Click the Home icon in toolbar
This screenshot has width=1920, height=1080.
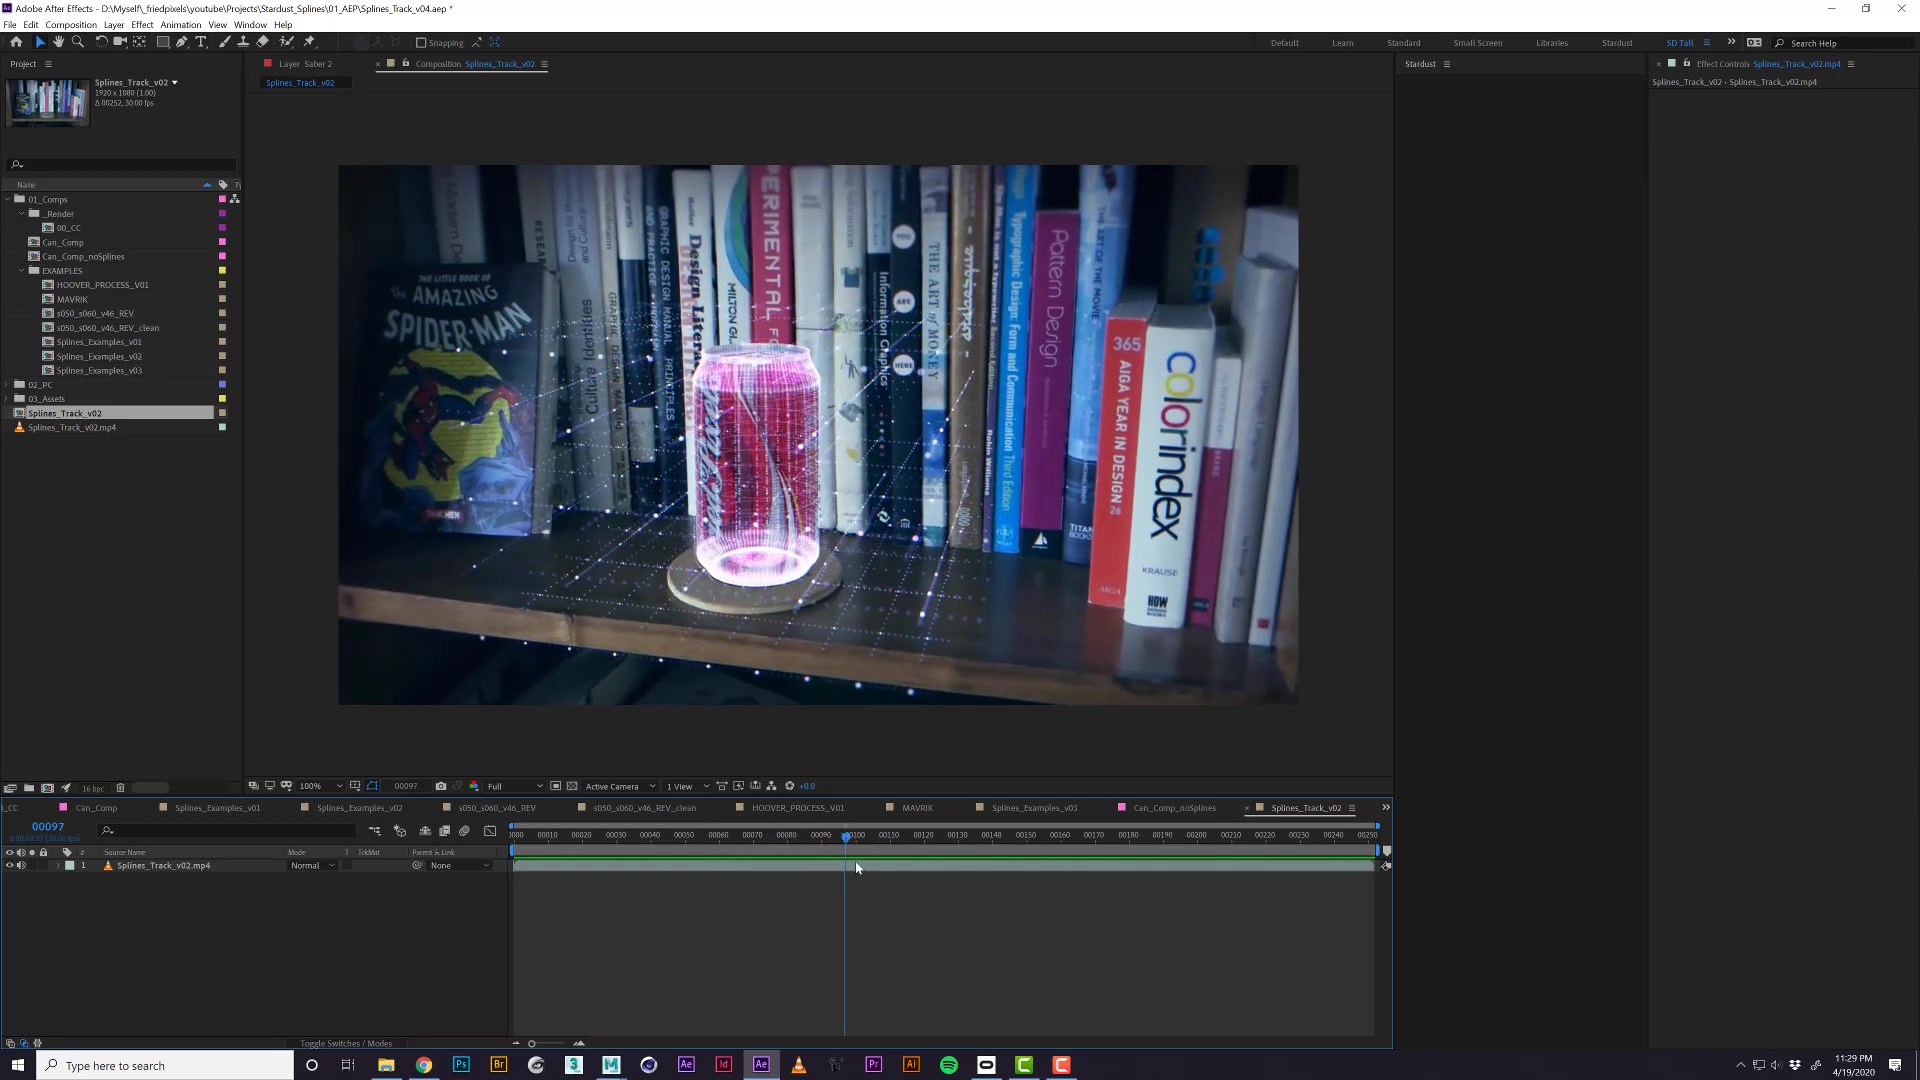(x=16, y=42)
